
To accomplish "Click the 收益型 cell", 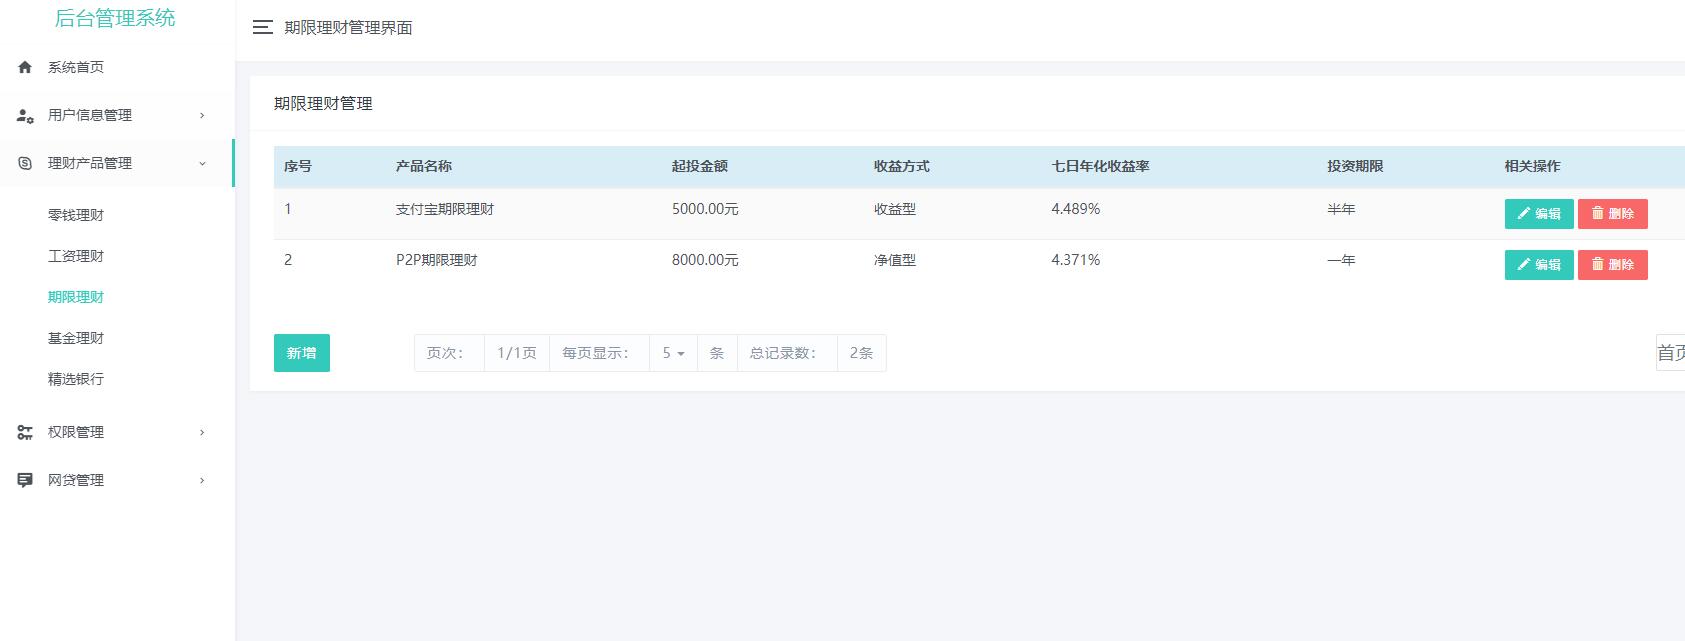I will pyautogui.click(x=895, y=209).
